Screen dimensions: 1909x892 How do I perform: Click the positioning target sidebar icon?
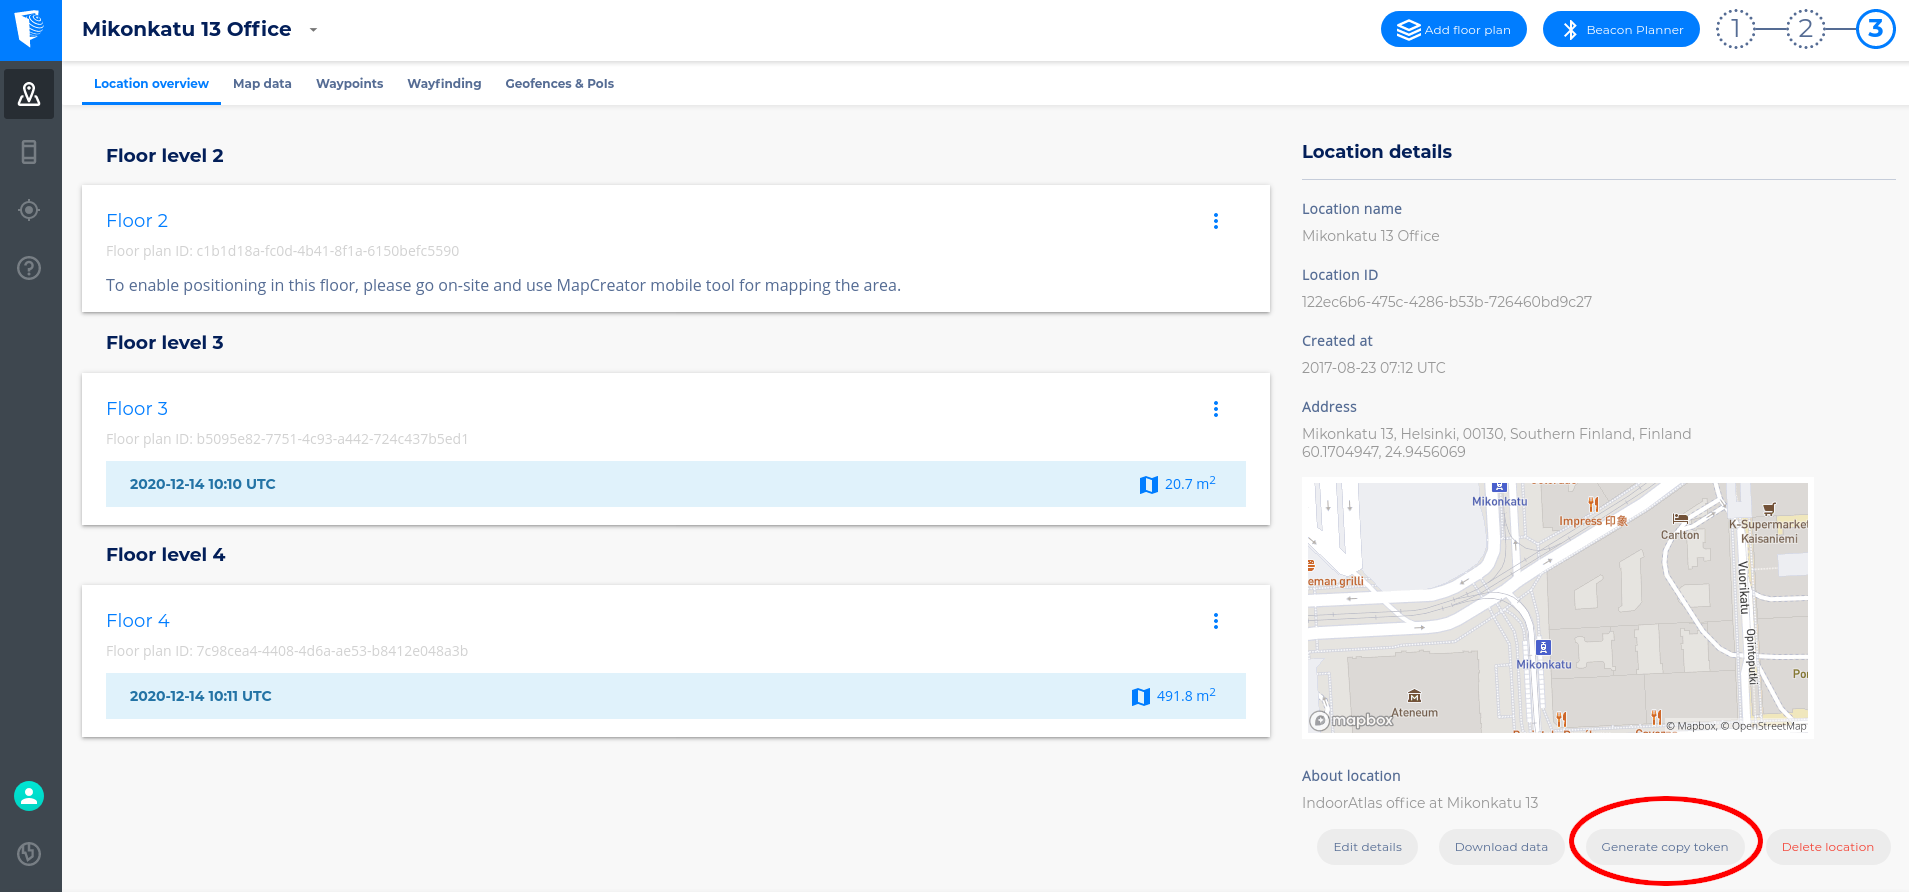pos(29,210)
